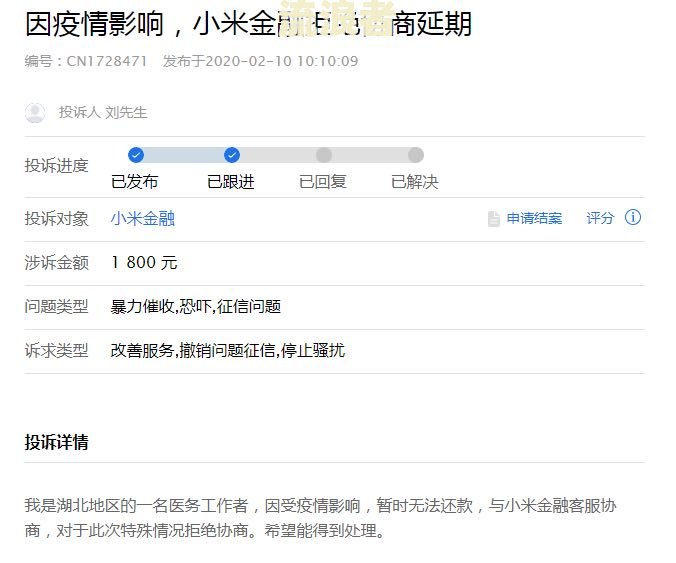Click the 投诉进度 row label
The height and width of the screenshot is (563, 676).
56,166
